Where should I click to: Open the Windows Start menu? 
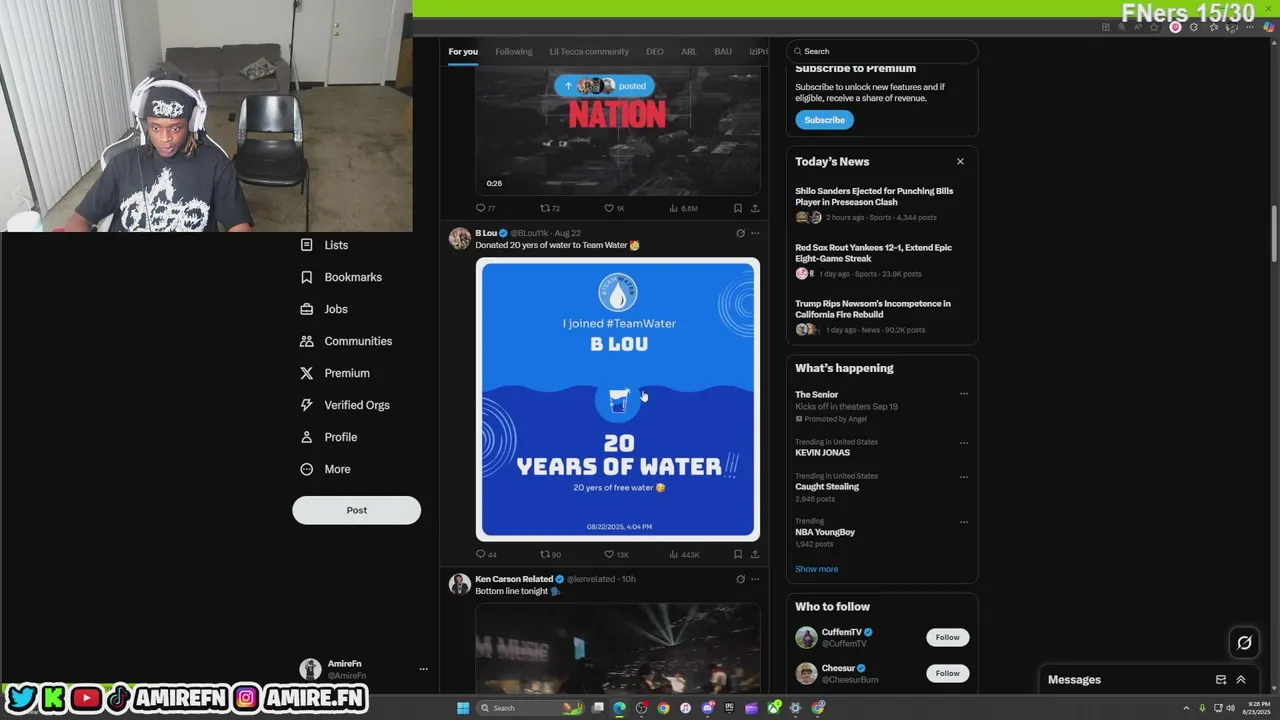[463, 708]
